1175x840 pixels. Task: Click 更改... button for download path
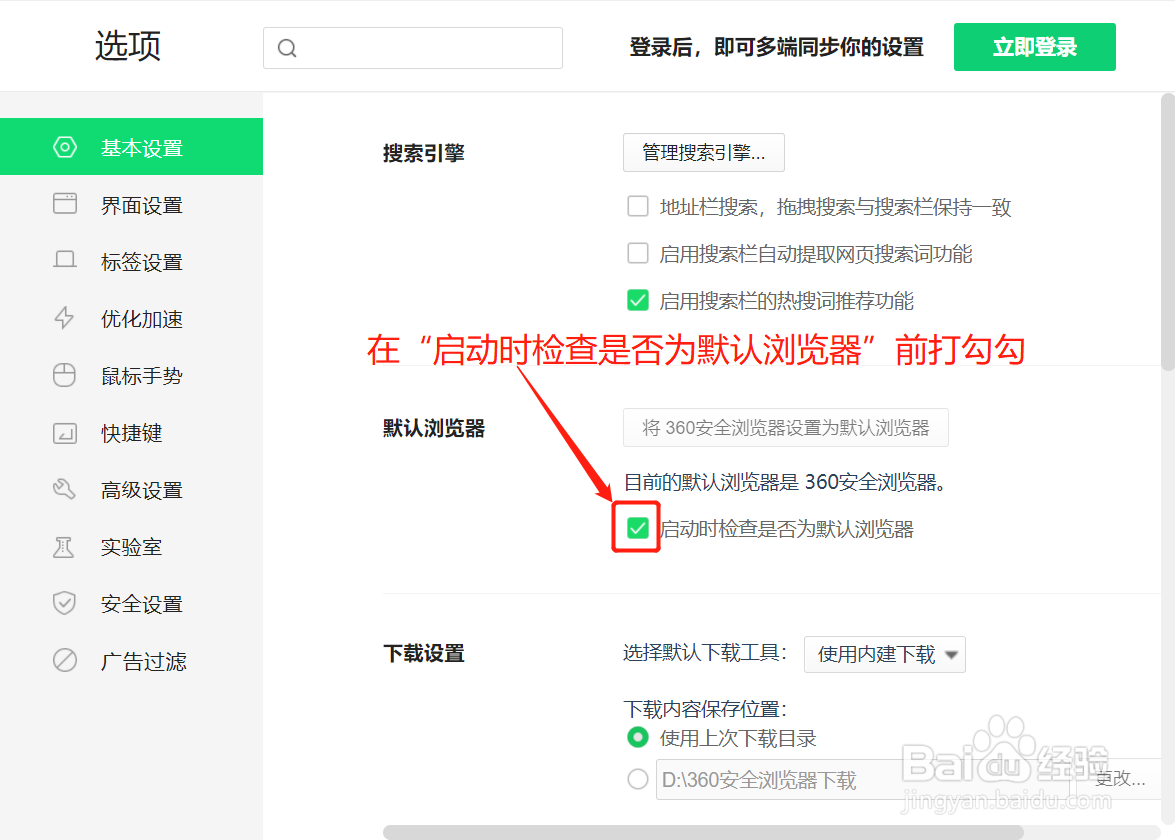pos(1120,779)
